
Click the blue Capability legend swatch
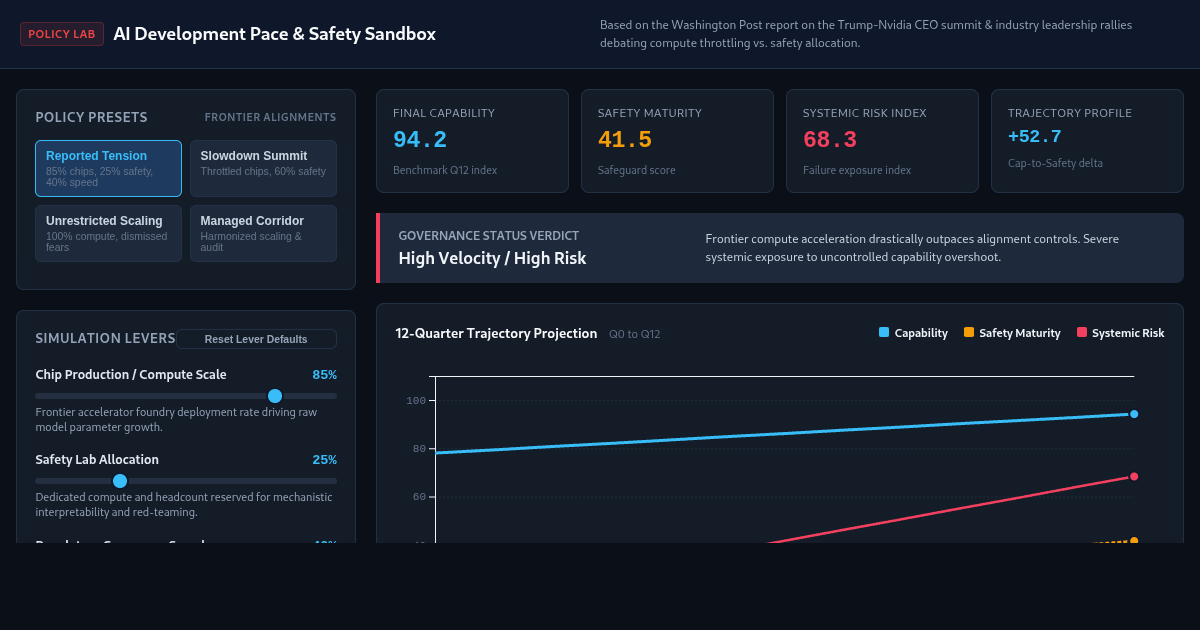[x=884, y=333]
